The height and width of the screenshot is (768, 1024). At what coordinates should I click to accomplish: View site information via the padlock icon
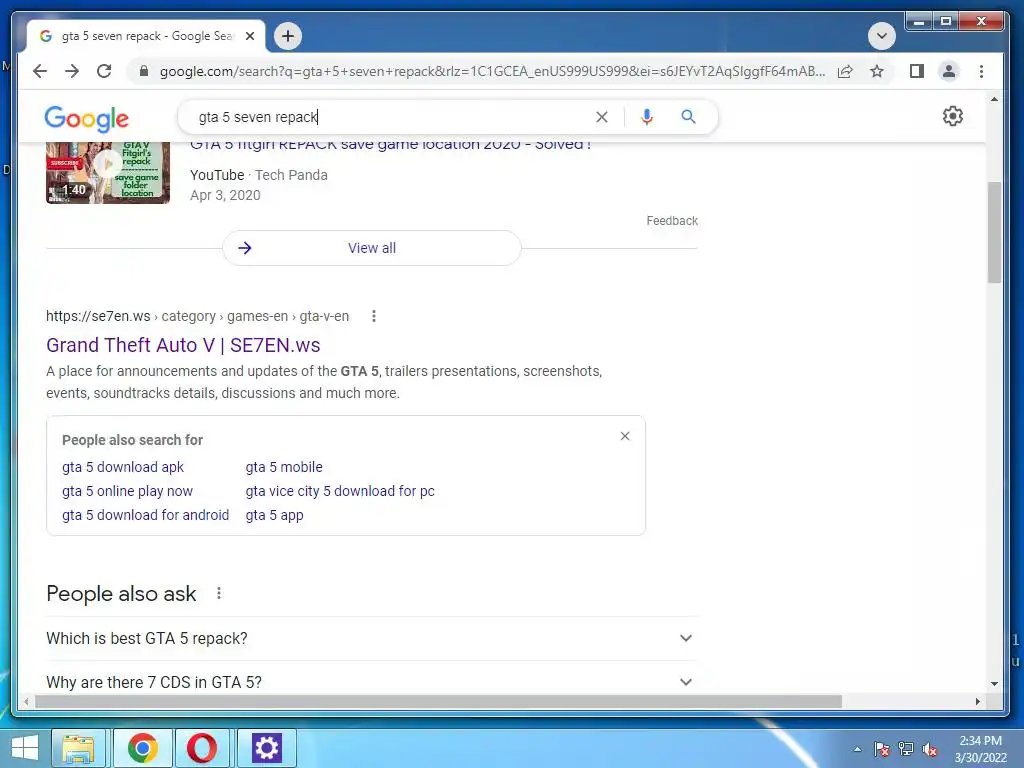coord(144,71)
